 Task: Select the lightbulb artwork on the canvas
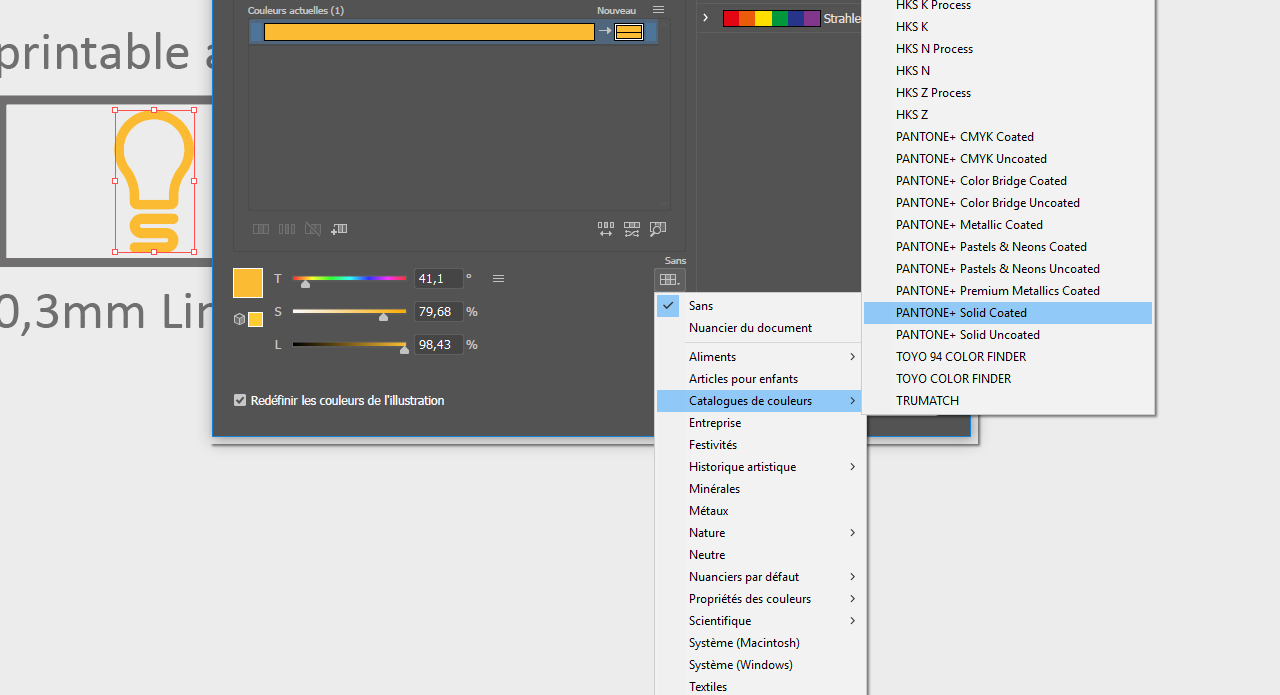pyautogui.click(x=154, y=181)
